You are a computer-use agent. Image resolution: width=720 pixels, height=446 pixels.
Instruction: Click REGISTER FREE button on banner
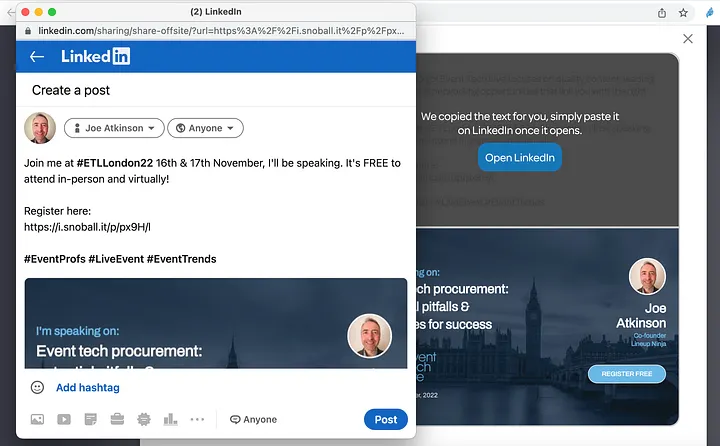tap(627, 374)
